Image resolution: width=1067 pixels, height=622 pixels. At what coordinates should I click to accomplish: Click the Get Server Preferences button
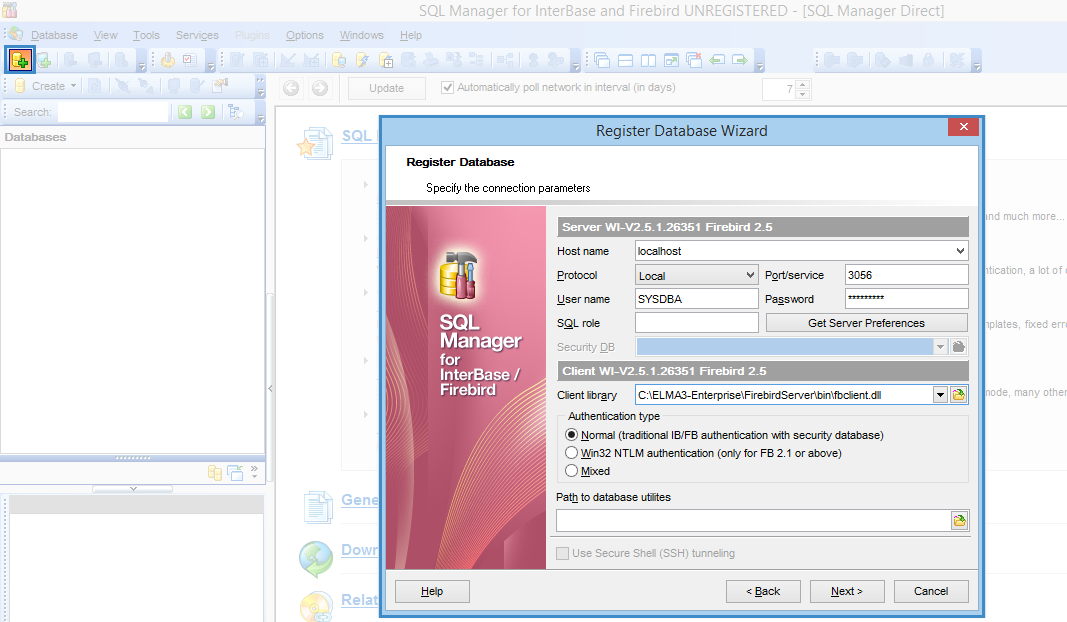coord(866,323)
